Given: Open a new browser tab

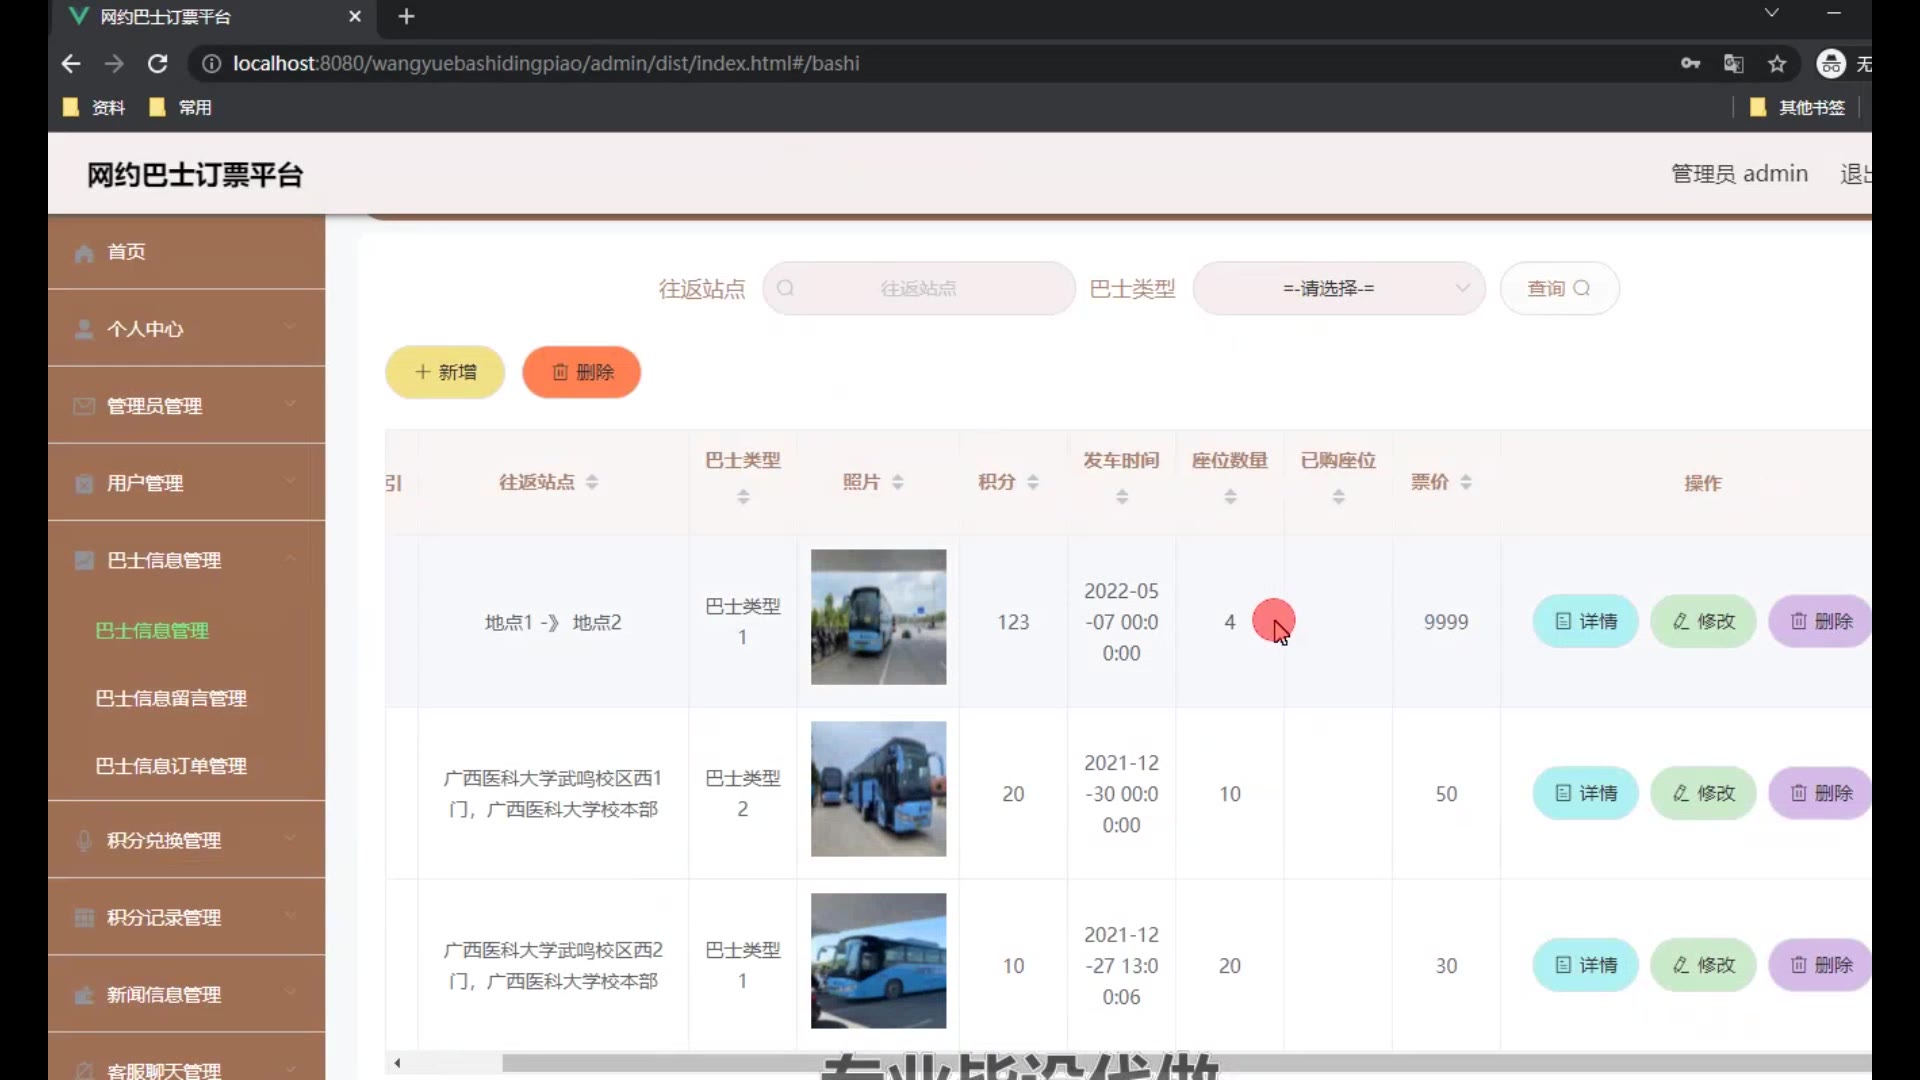Looking at the screenshot, I should [x=406, y=16].
